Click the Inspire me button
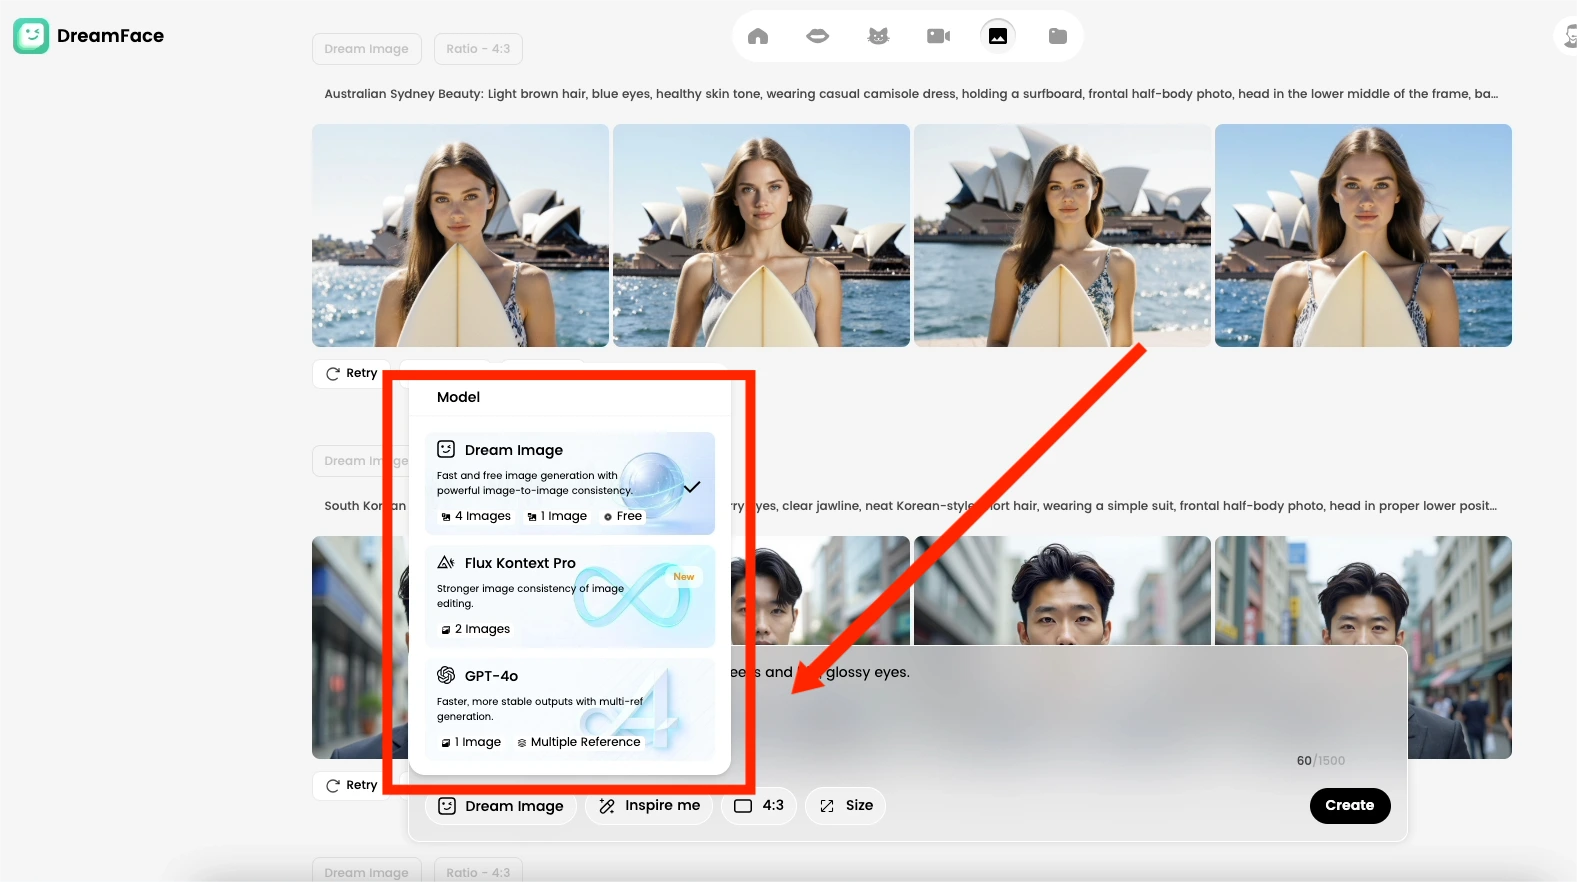The width and height of the screenshot is (1577, 882). [x=650, y=806]
